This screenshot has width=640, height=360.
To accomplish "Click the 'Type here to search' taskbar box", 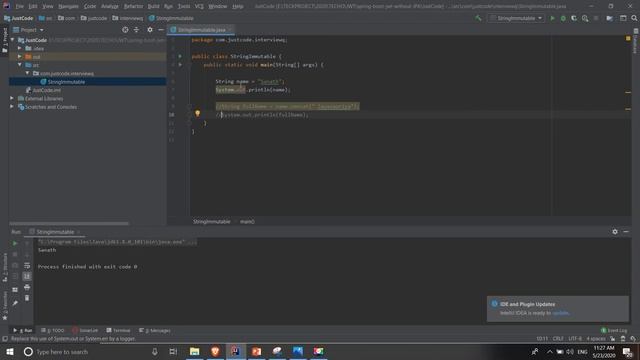I will 90,351.
